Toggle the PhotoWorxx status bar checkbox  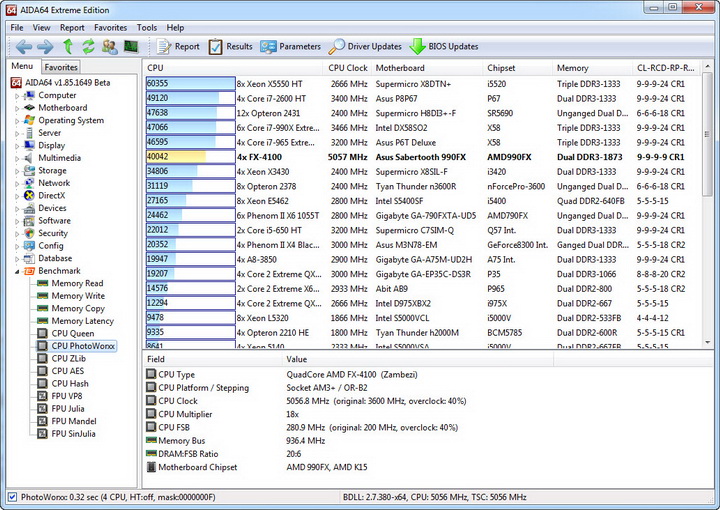click(x=12, y=497)
